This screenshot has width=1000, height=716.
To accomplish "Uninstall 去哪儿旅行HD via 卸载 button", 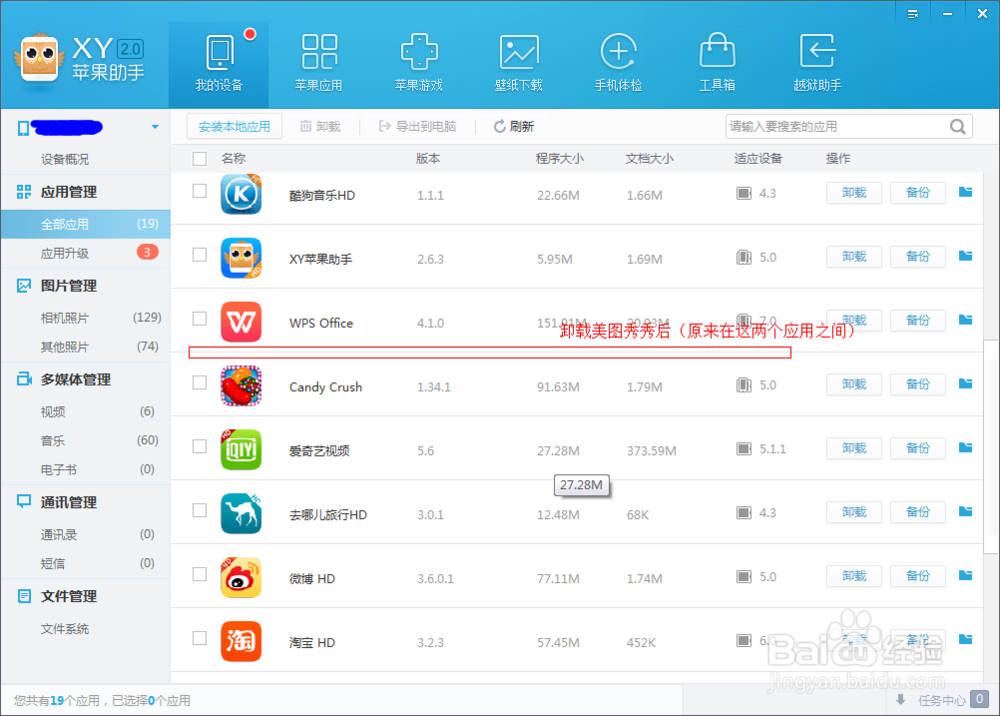I will coord(853,511).
